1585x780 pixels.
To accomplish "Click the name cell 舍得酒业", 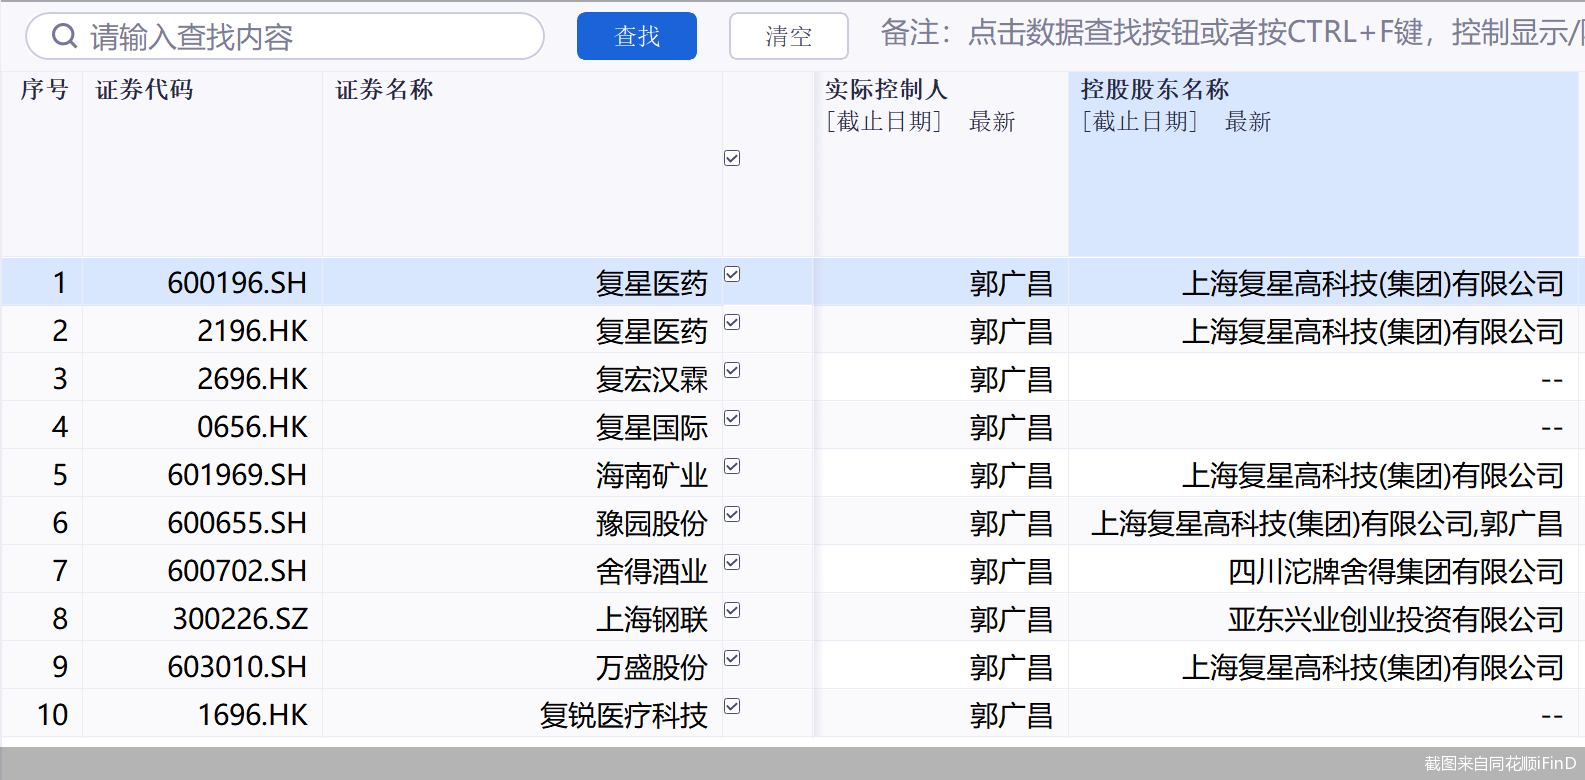I will pyautogui.click(x=522, y=571).
